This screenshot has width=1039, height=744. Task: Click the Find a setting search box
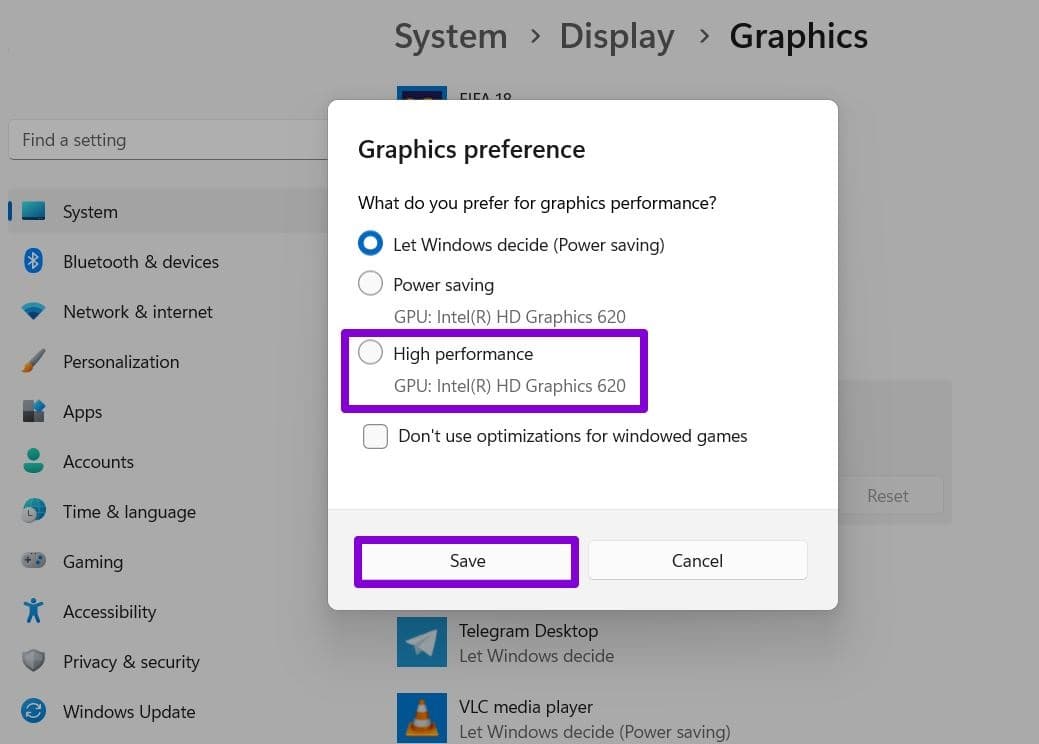pos(168,140)
